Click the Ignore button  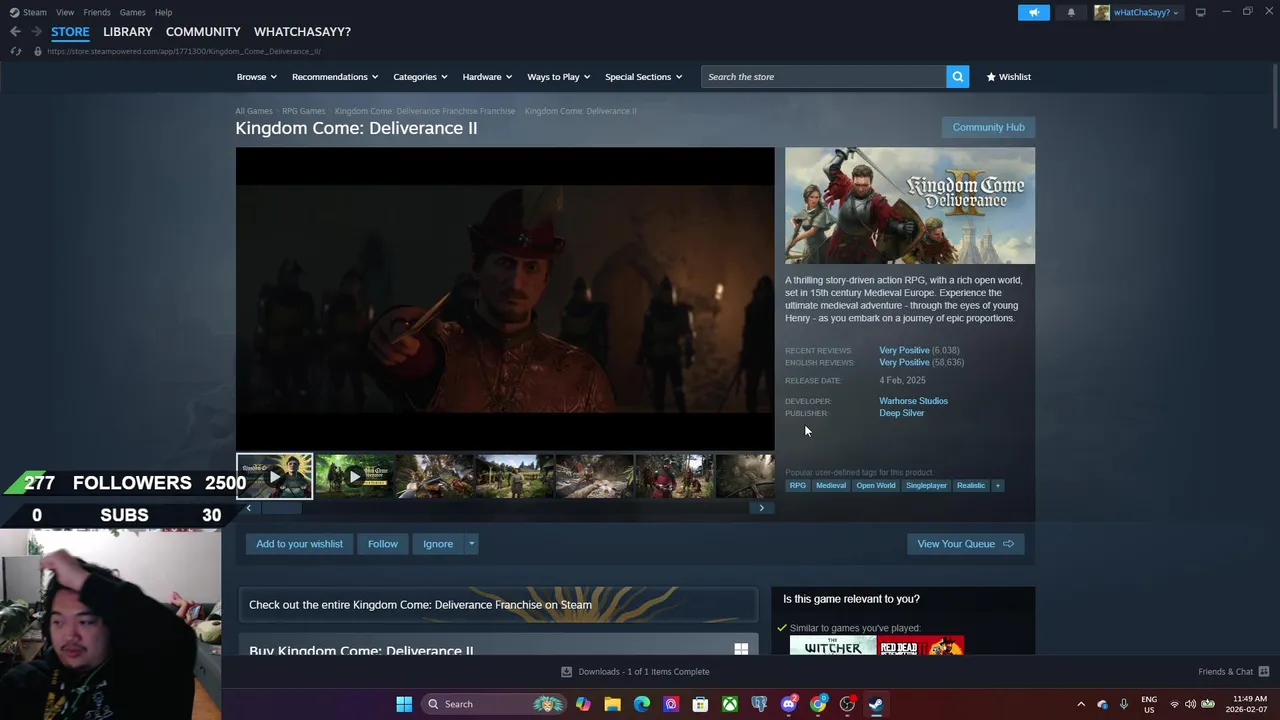tap(438, 544)
